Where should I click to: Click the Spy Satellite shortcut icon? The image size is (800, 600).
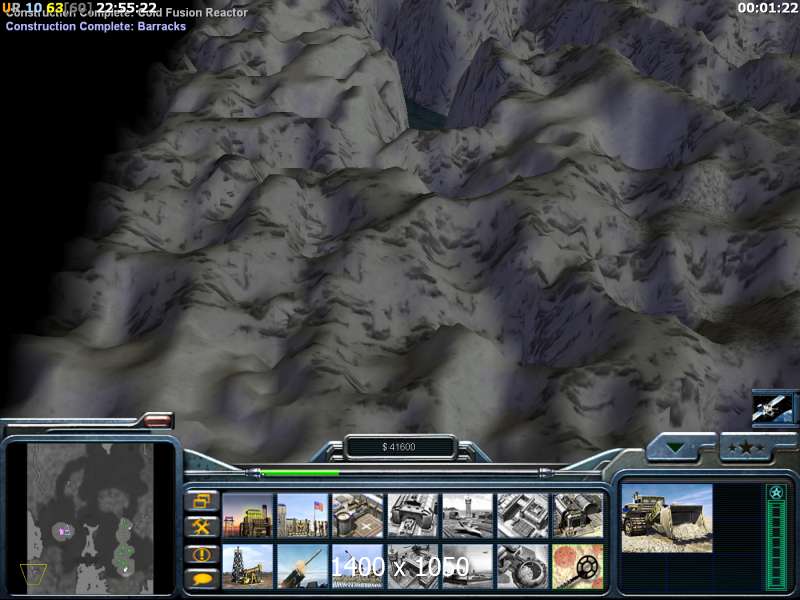pyautogui.click(x=773, y=407)
